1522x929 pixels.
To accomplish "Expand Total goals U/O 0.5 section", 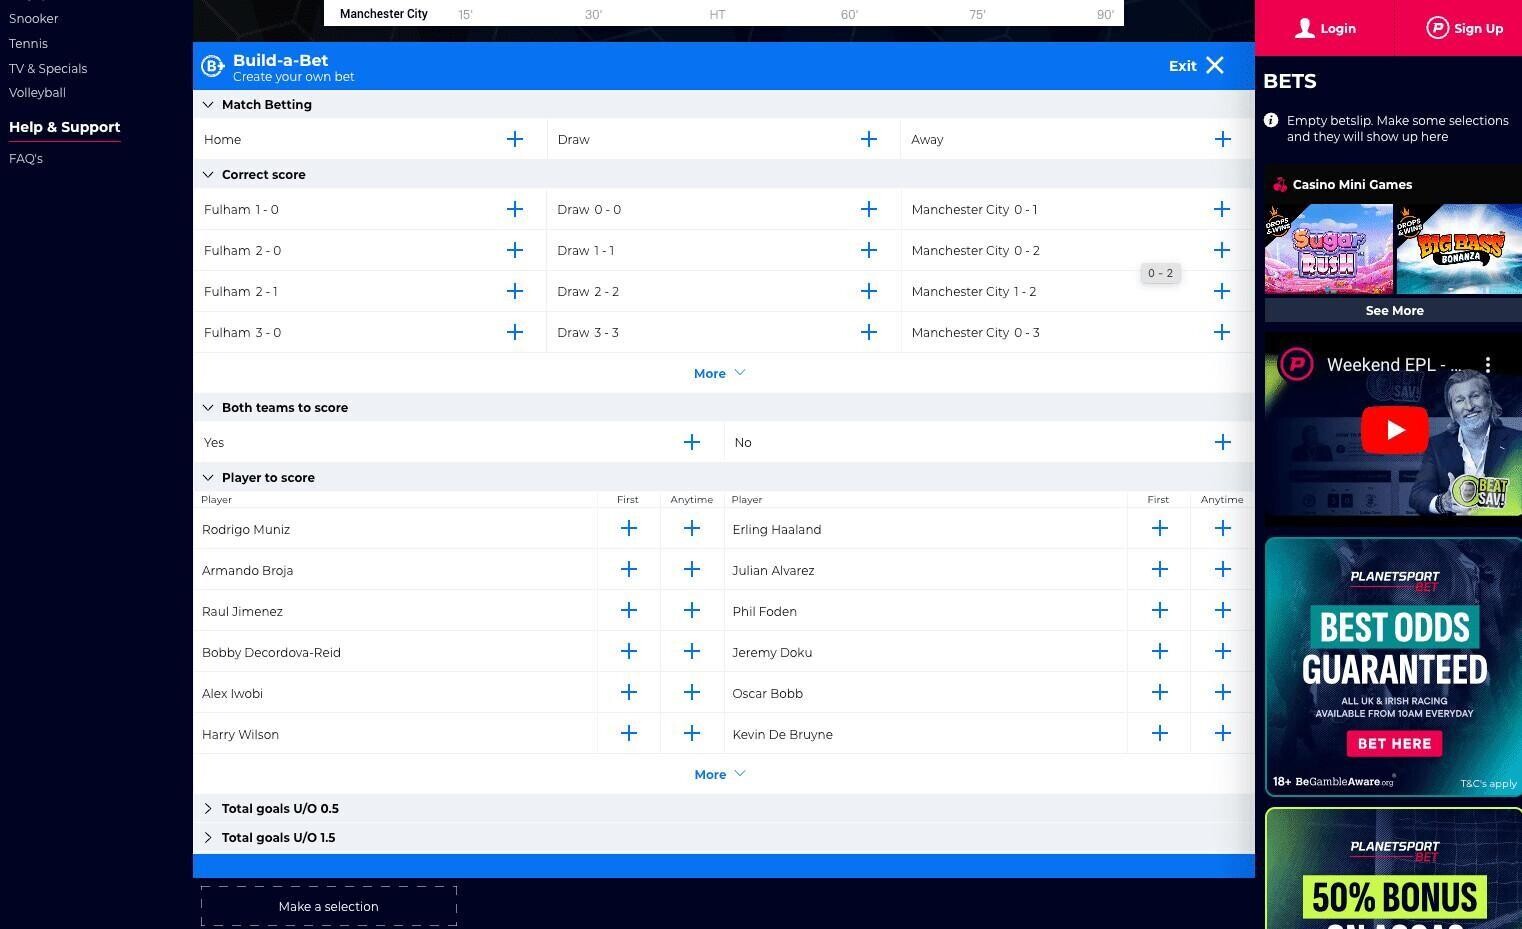I will click(280, 809).
